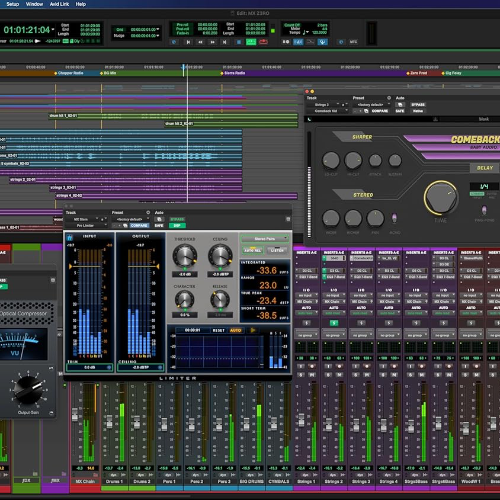The height and width of the screenshot is (500, 500).
Task: Click the Drums 1 volume fader
Action: tap(109, 422)
